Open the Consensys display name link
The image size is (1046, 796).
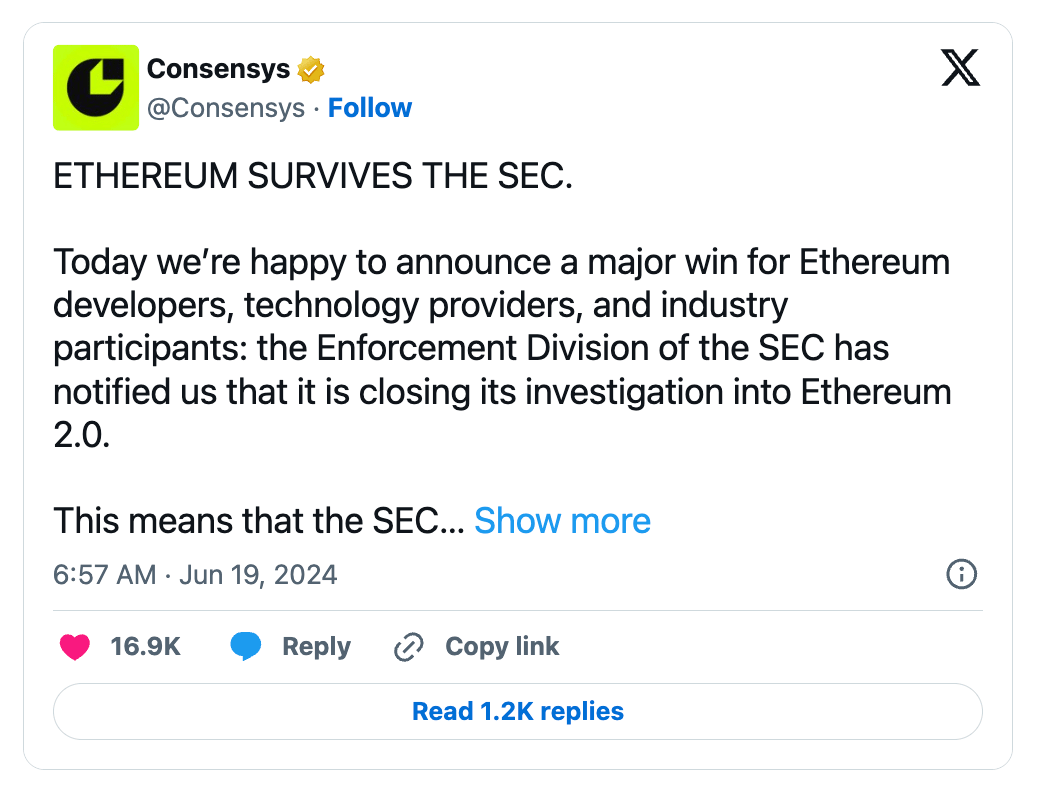pyautogui.click(x=218, y=69)
